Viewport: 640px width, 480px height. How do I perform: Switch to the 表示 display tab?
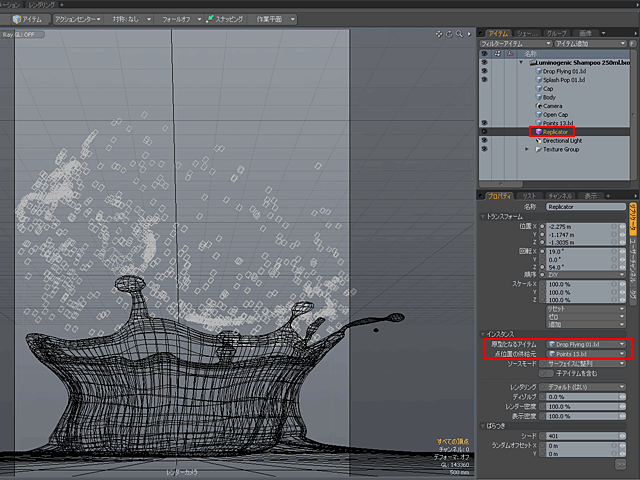590,196
